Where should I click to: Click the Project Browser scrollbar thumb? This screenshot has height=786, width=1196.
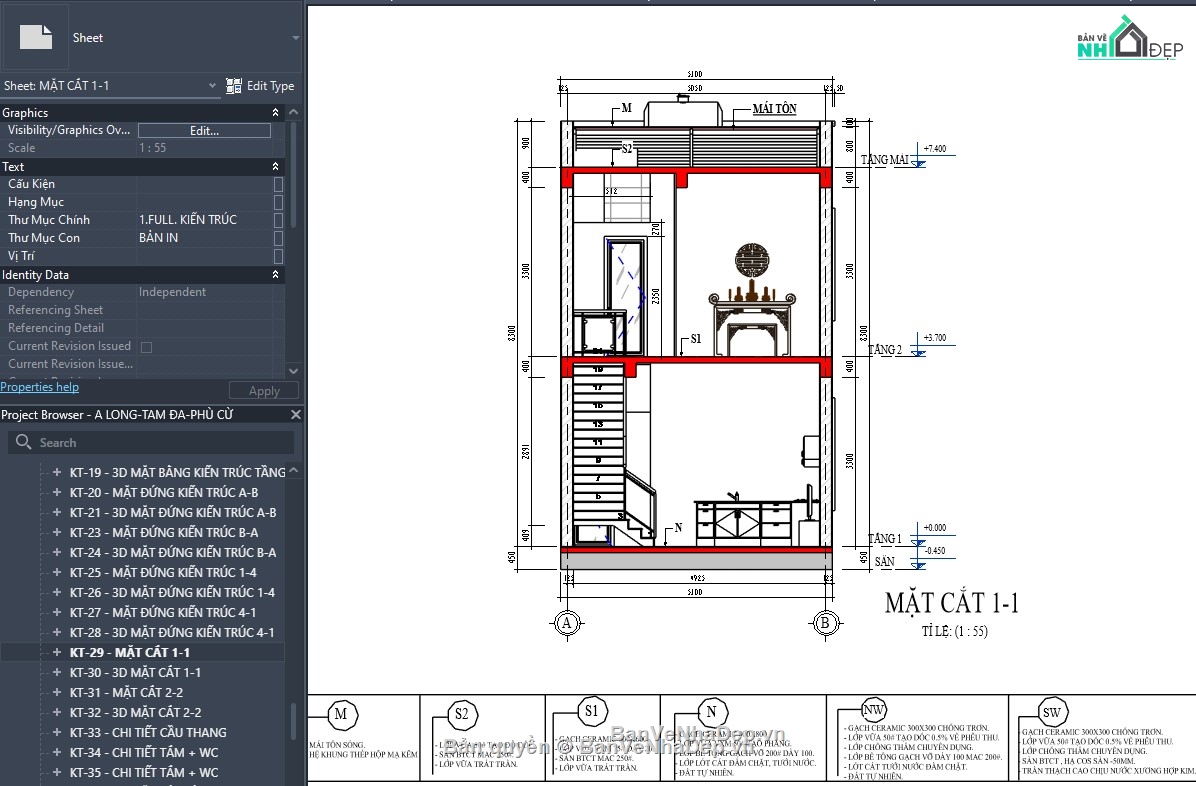point(294,721)
